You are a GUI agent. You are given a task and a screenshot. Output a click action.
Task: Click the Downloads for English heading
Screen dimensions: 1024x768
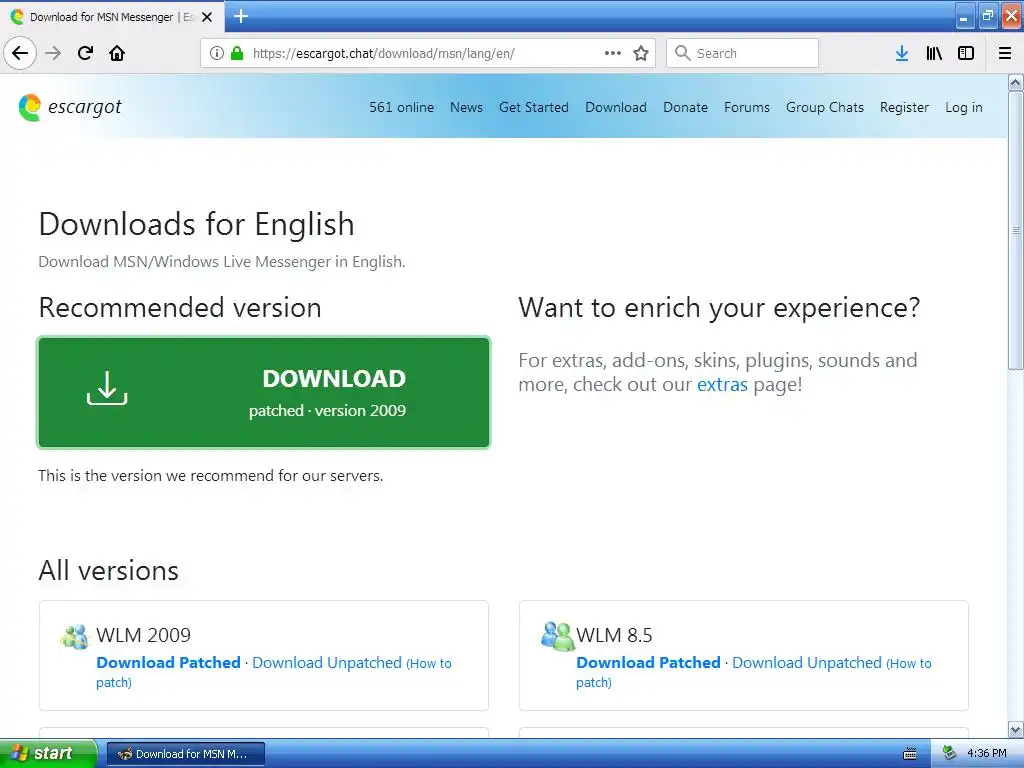[197, 225]
